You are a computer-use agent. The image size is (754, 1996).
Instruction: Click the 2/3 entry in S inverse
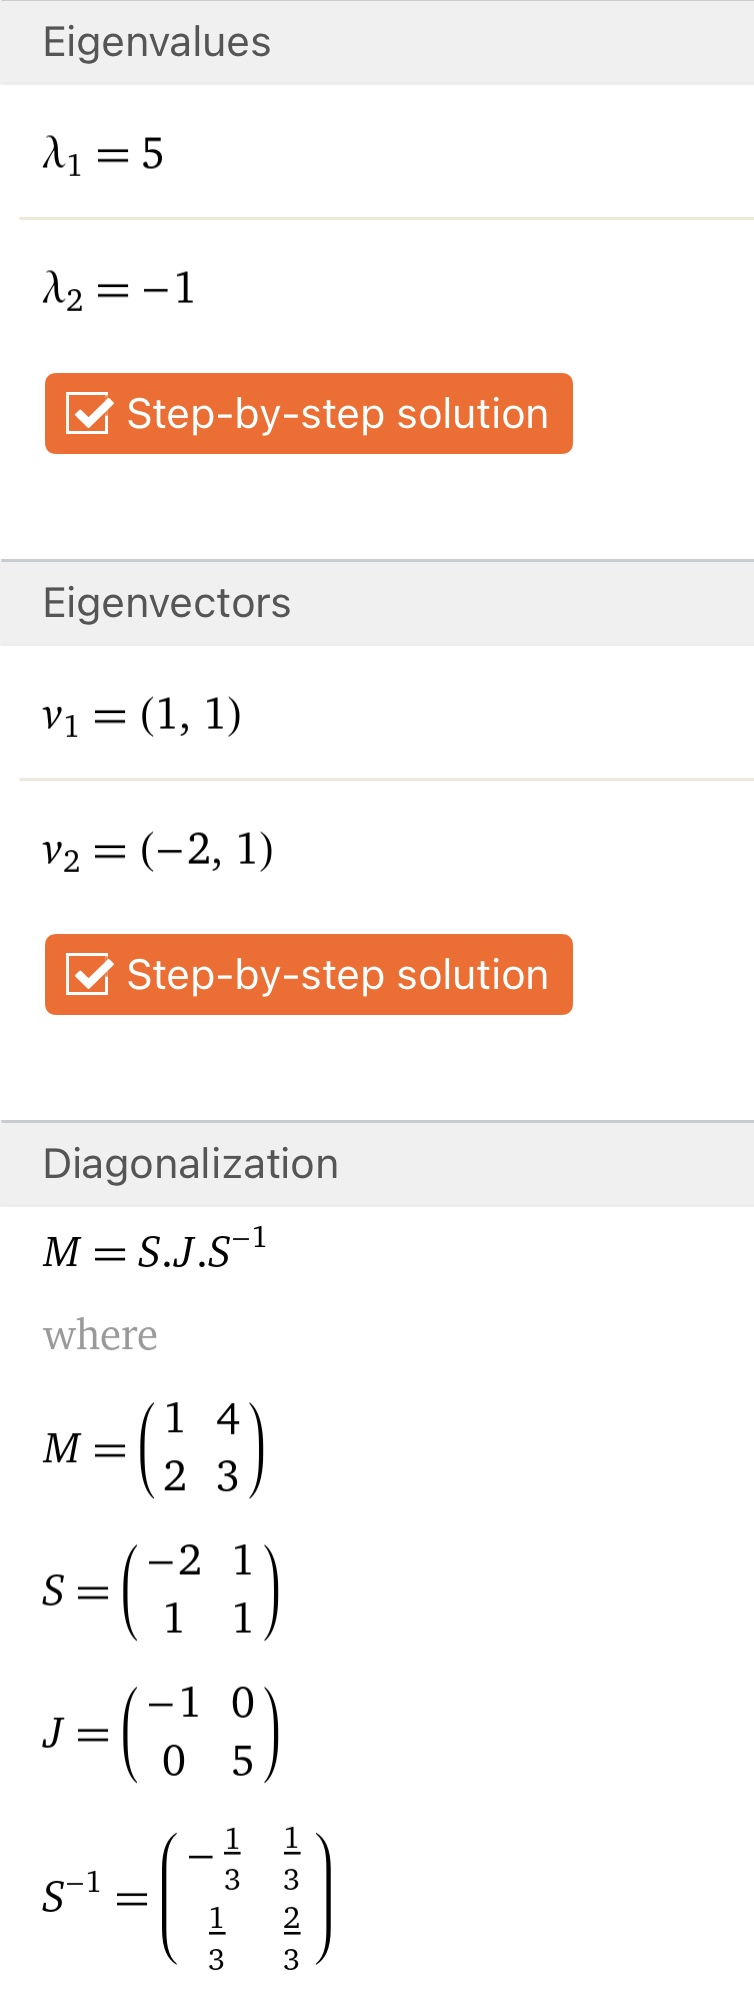click(291, 1938)
